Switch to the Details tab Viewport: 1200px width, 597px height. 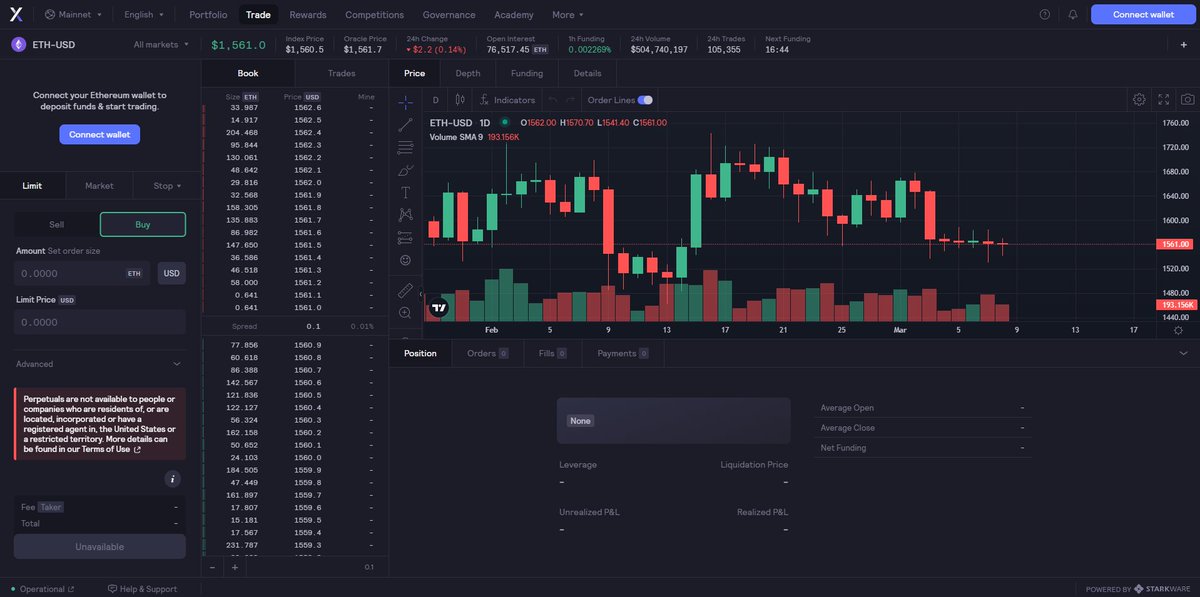point(587,73)
